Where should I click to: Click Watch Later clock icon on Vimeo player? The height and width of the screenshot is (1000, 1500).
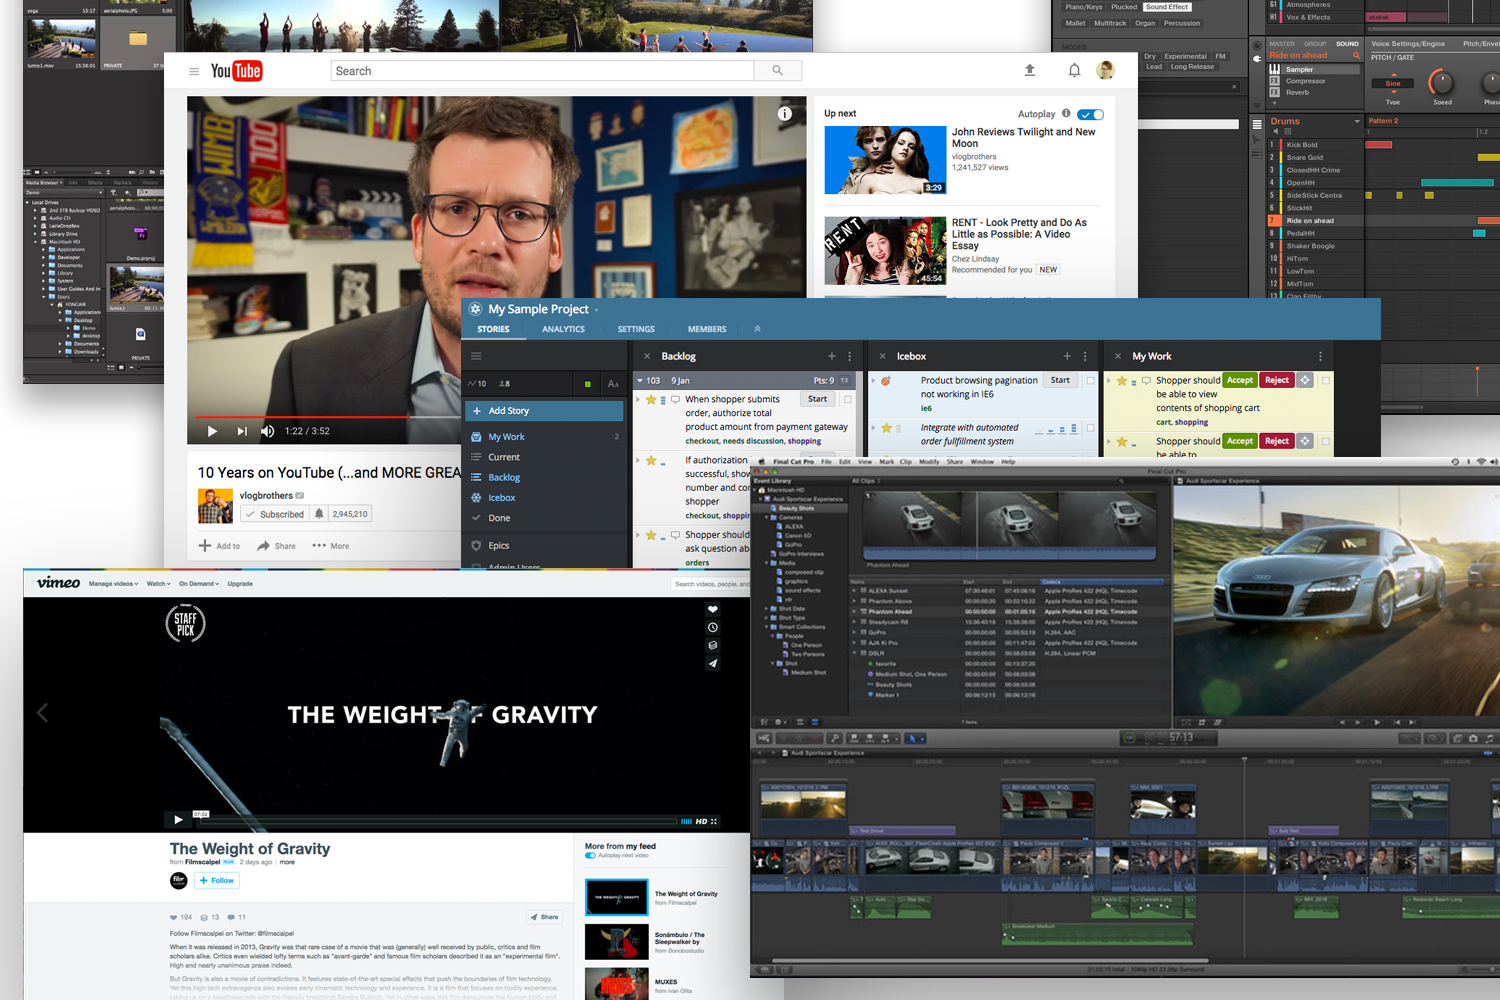point(713,627)
